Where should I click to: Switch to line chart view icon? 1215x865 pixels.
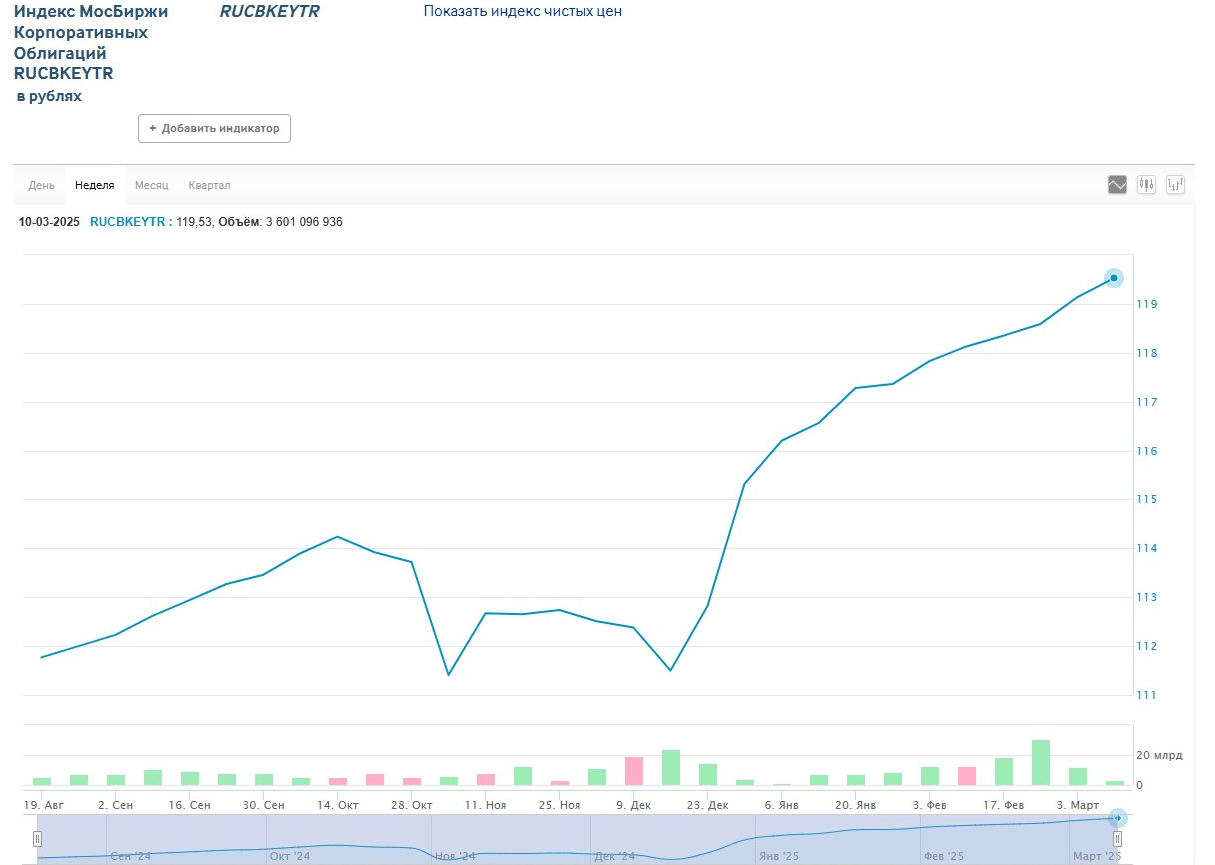pos(1117,185)
